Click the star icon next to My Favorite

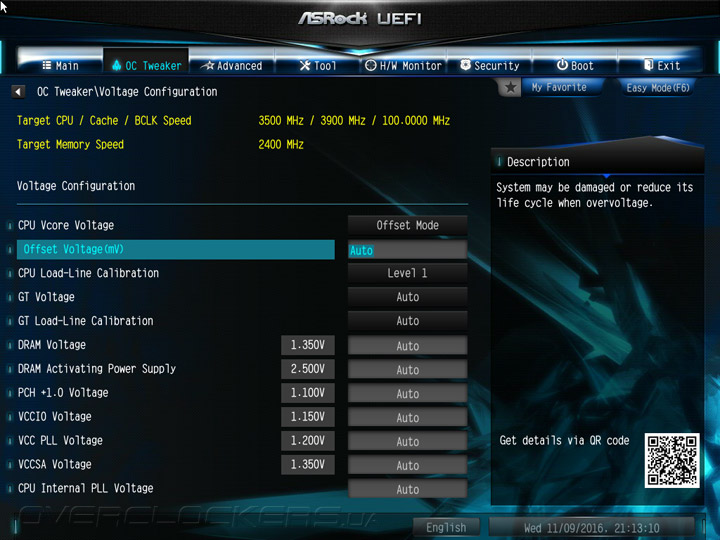click(510, 87)
